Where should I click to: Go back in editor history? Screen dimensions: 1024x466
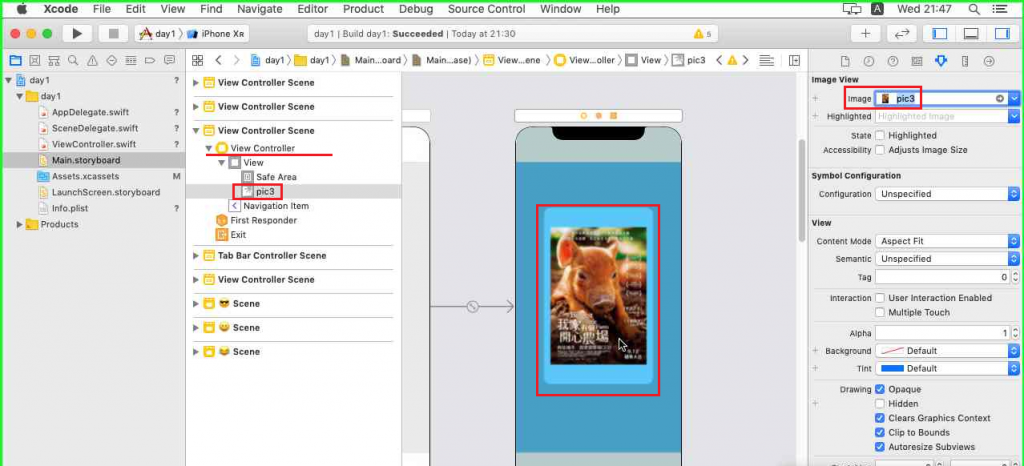pyautogui.click(x=218, y=60)
